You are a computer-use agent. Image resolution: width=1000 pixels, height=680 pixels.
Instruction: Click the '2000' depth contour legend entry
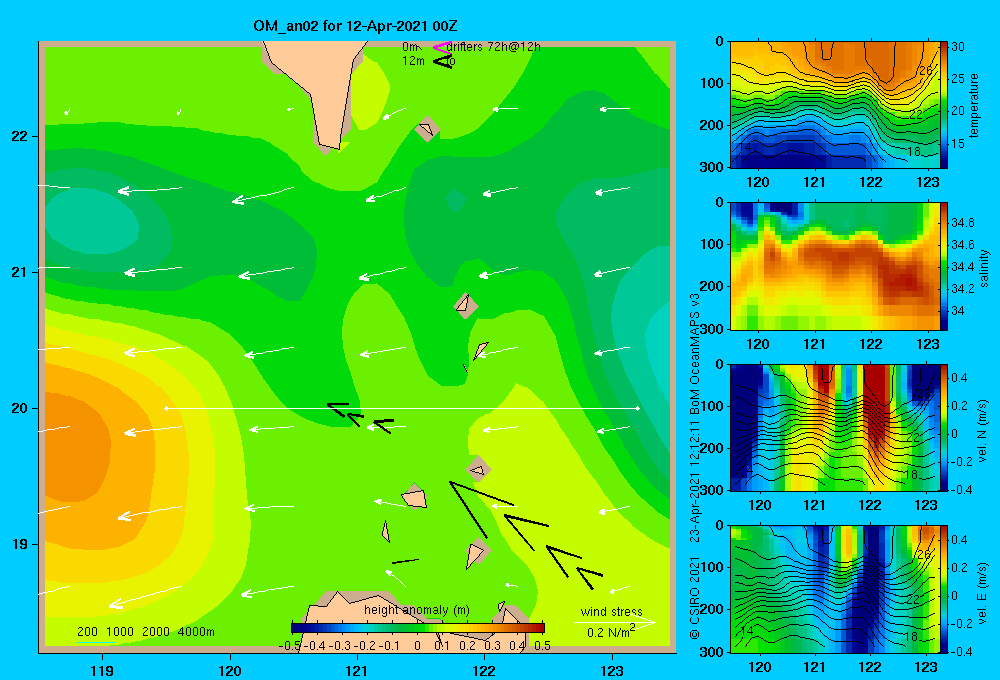[156, 632]
